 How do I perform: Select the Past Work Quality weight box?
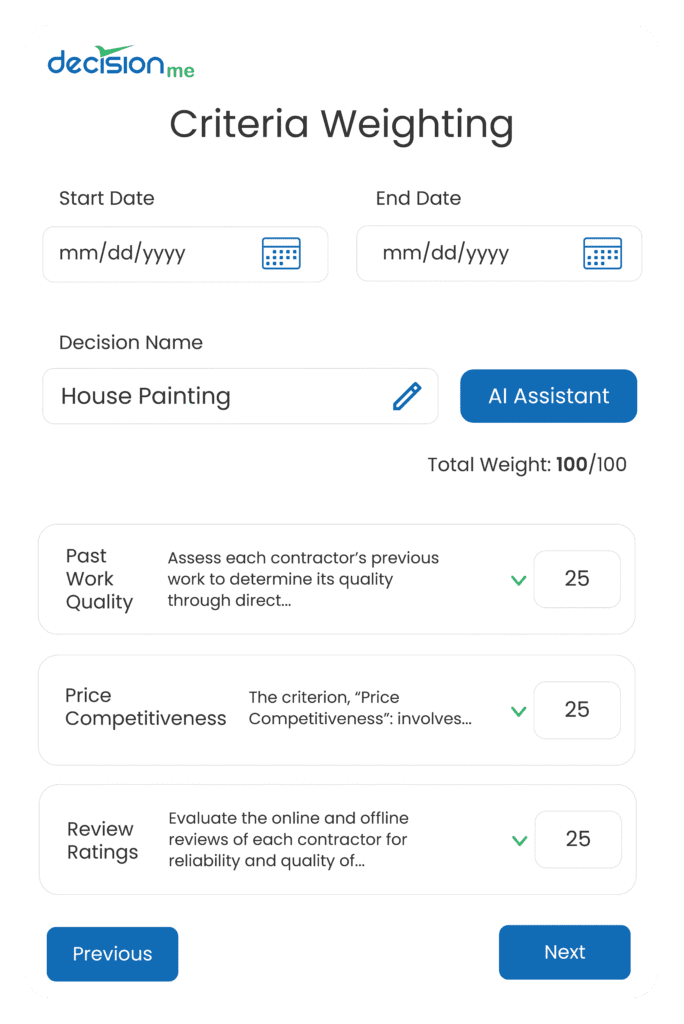[x=577, y=579]
